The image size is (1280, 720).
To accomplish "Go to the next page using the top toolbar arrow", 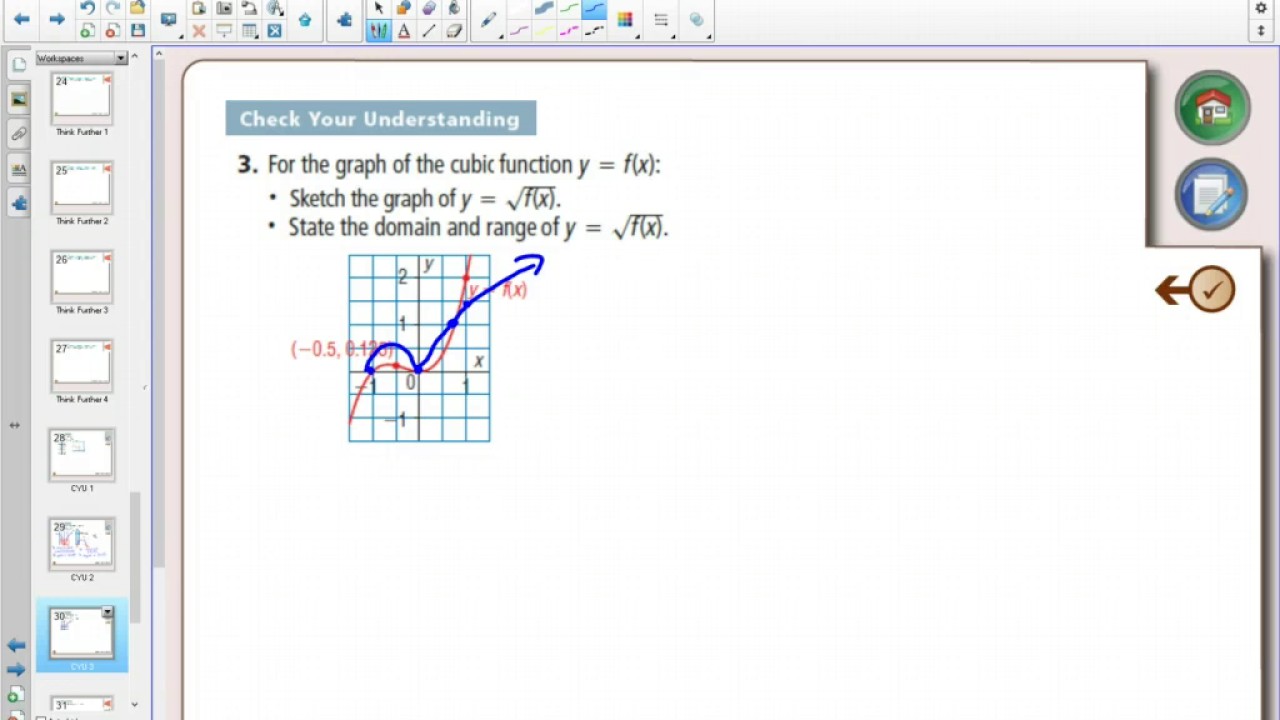I will (x=57, y=19).
